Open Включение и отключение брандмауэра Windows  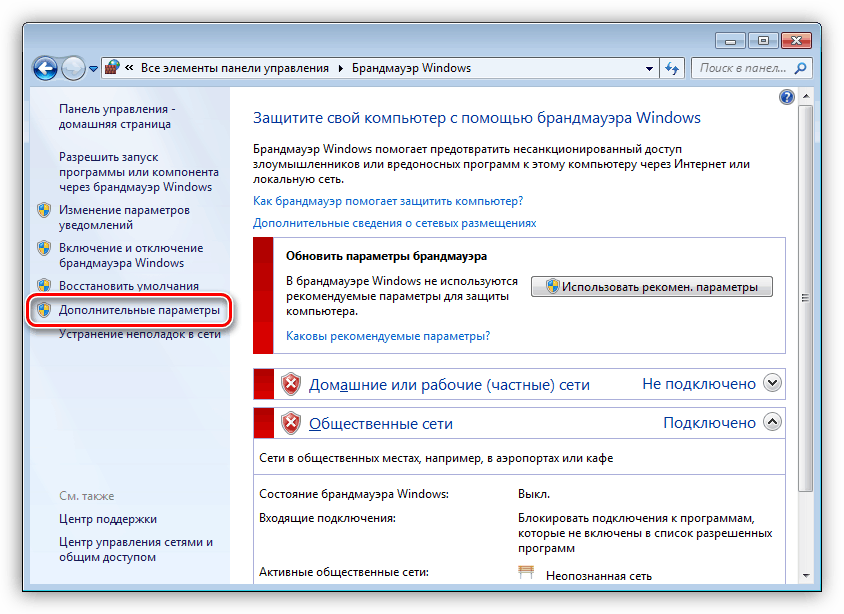pyautogui.click(x=130, y=254)
